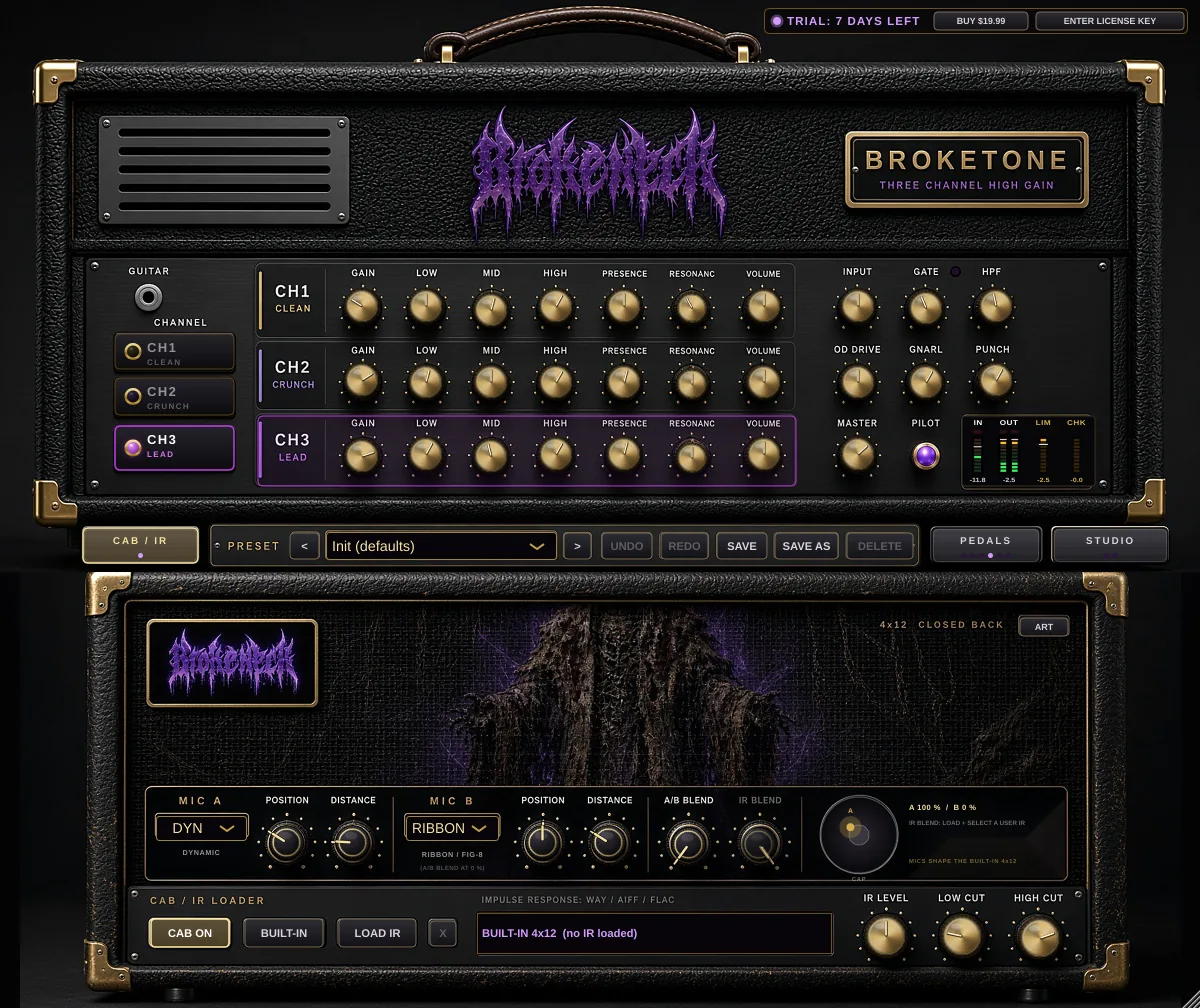Open the CAB / IR tab

(x=140, y=545)
